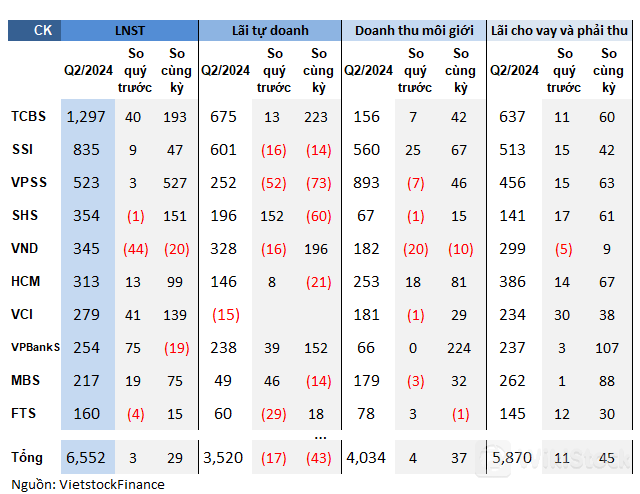Click total margin lending value 5,870
This screenshot has width=640, height=494.
pos(512,457)
